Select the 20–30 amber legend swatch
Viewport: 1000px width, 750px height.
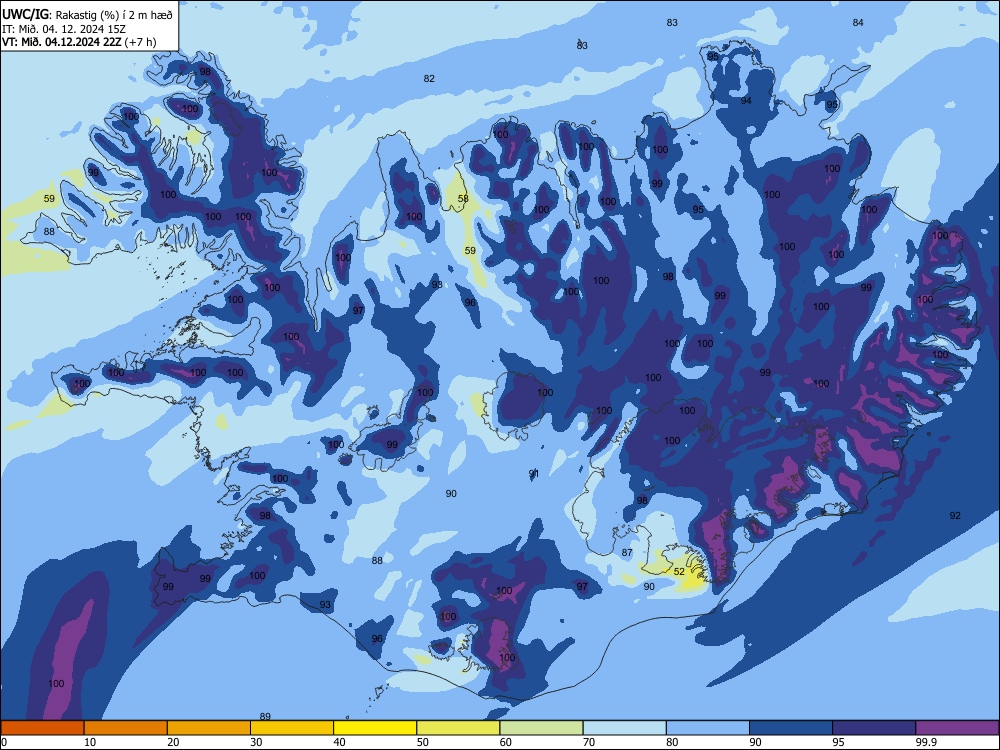point(209,728)
